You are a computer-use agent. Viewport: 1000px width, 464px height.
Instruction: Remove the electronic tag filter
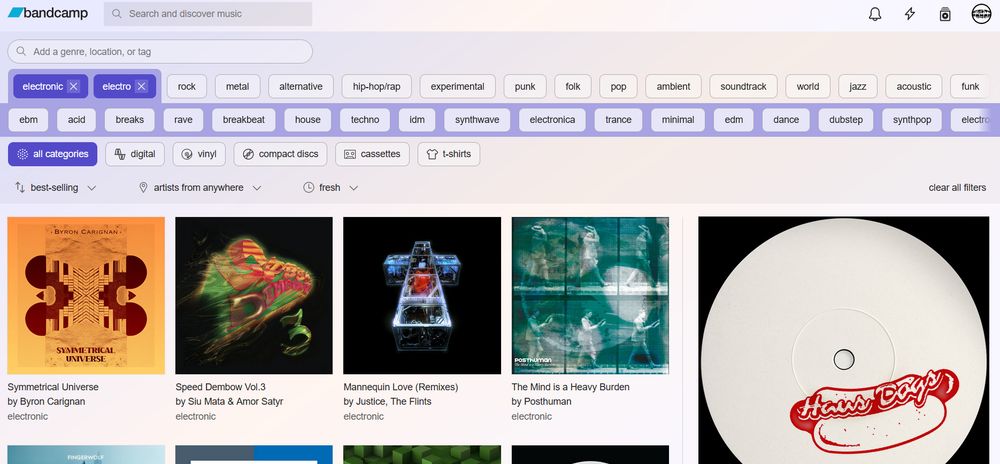[73, 87]
